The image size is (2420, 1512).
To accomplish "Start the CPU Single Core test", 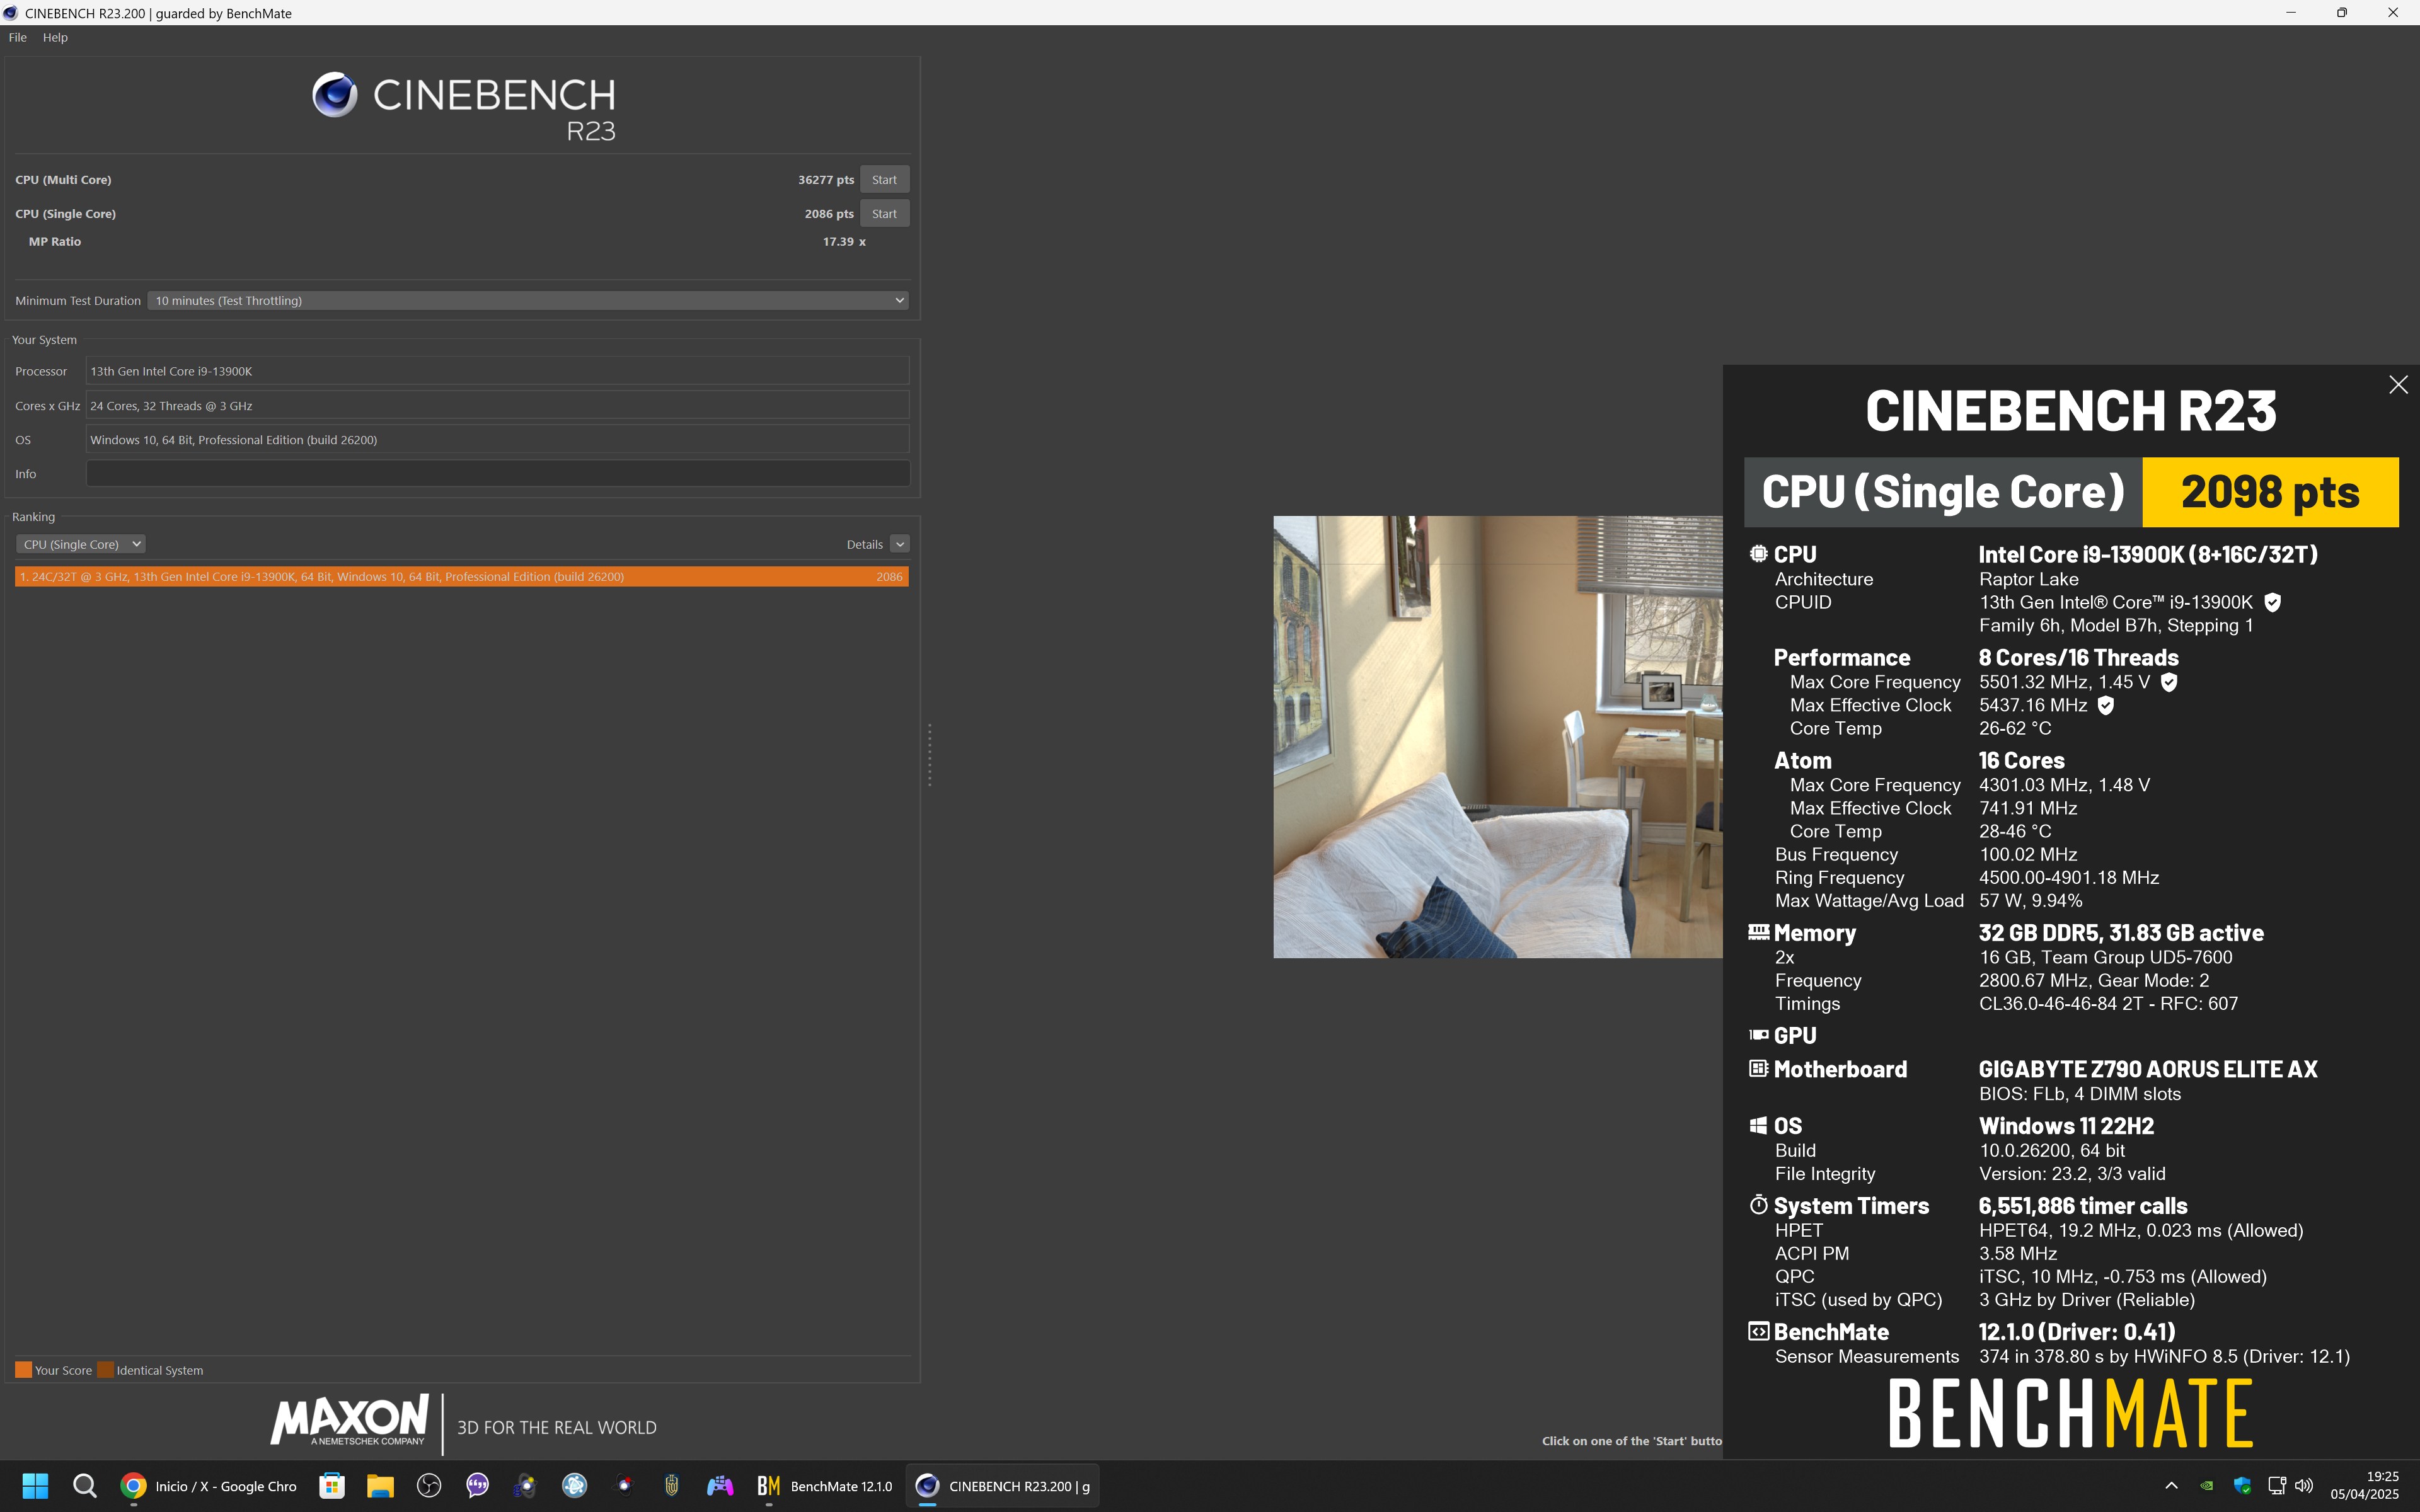I will coord(884,214).
